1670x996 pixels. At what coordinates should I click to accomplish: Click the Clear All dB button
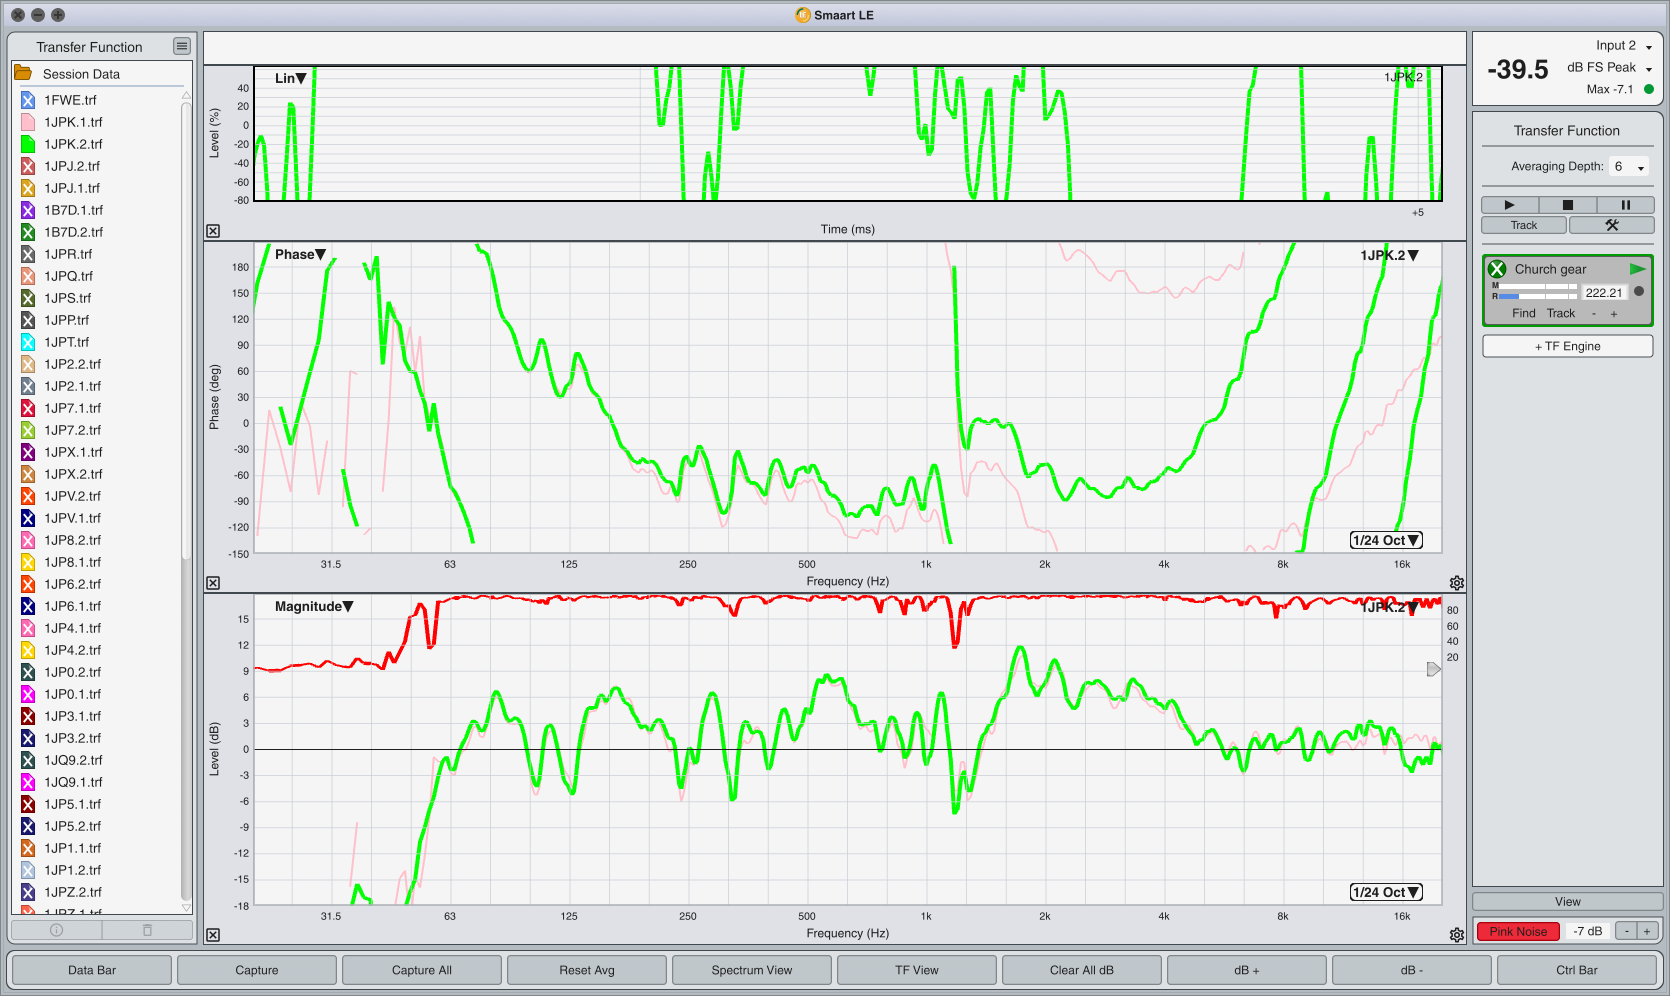click(1082, 970)
